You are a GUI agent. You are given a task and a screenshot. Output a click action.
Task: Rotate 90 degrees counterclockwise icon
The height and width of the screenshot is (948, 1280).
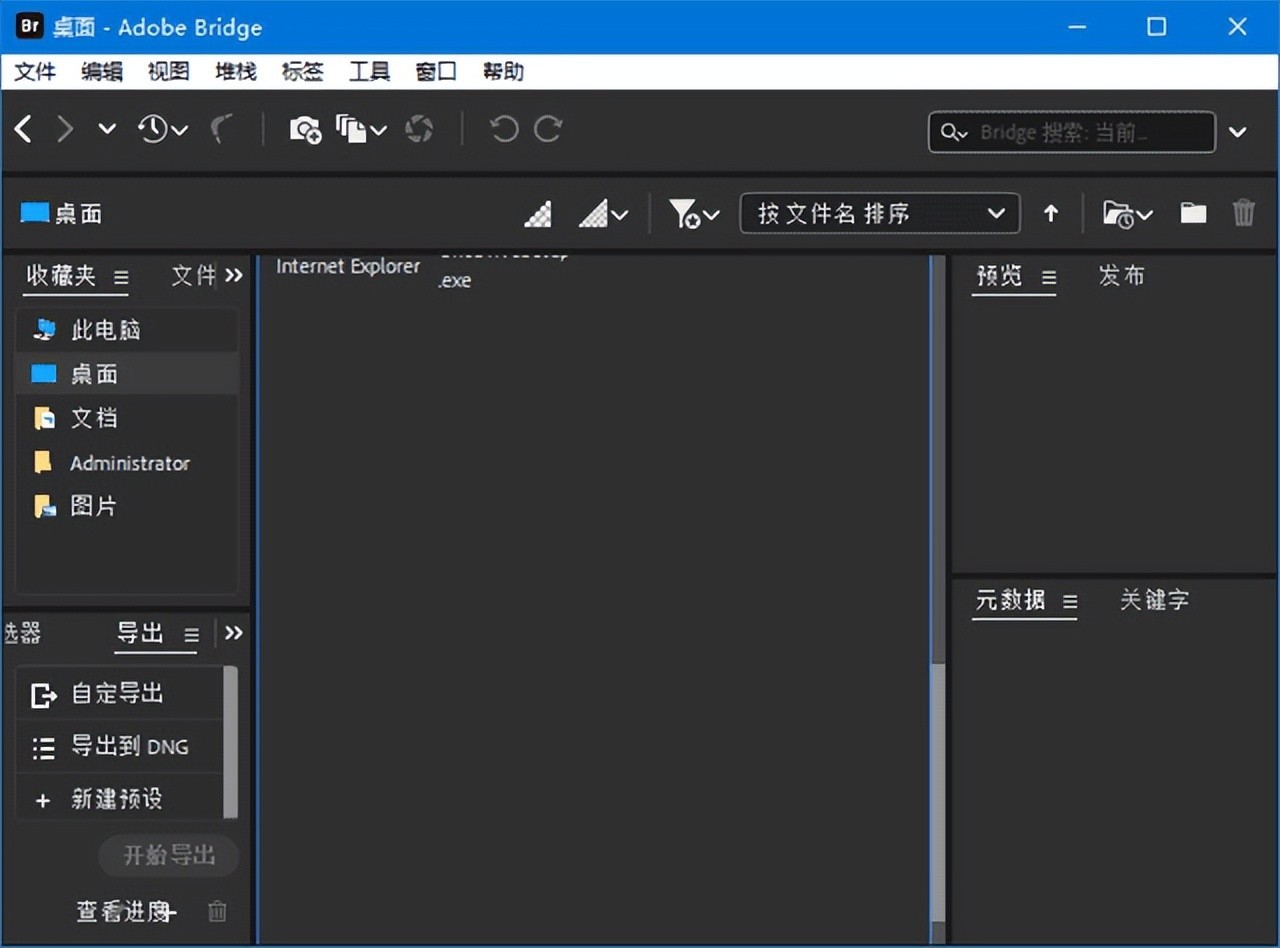[504, 129]
